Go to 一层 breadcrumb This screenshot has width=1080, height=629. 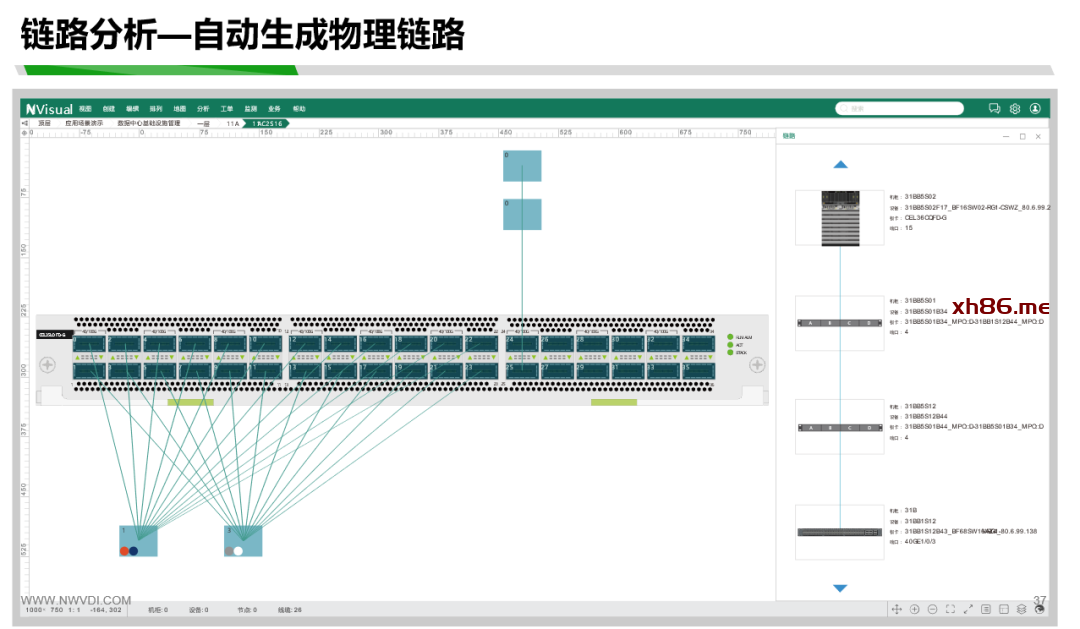click(x=203, y=124)
